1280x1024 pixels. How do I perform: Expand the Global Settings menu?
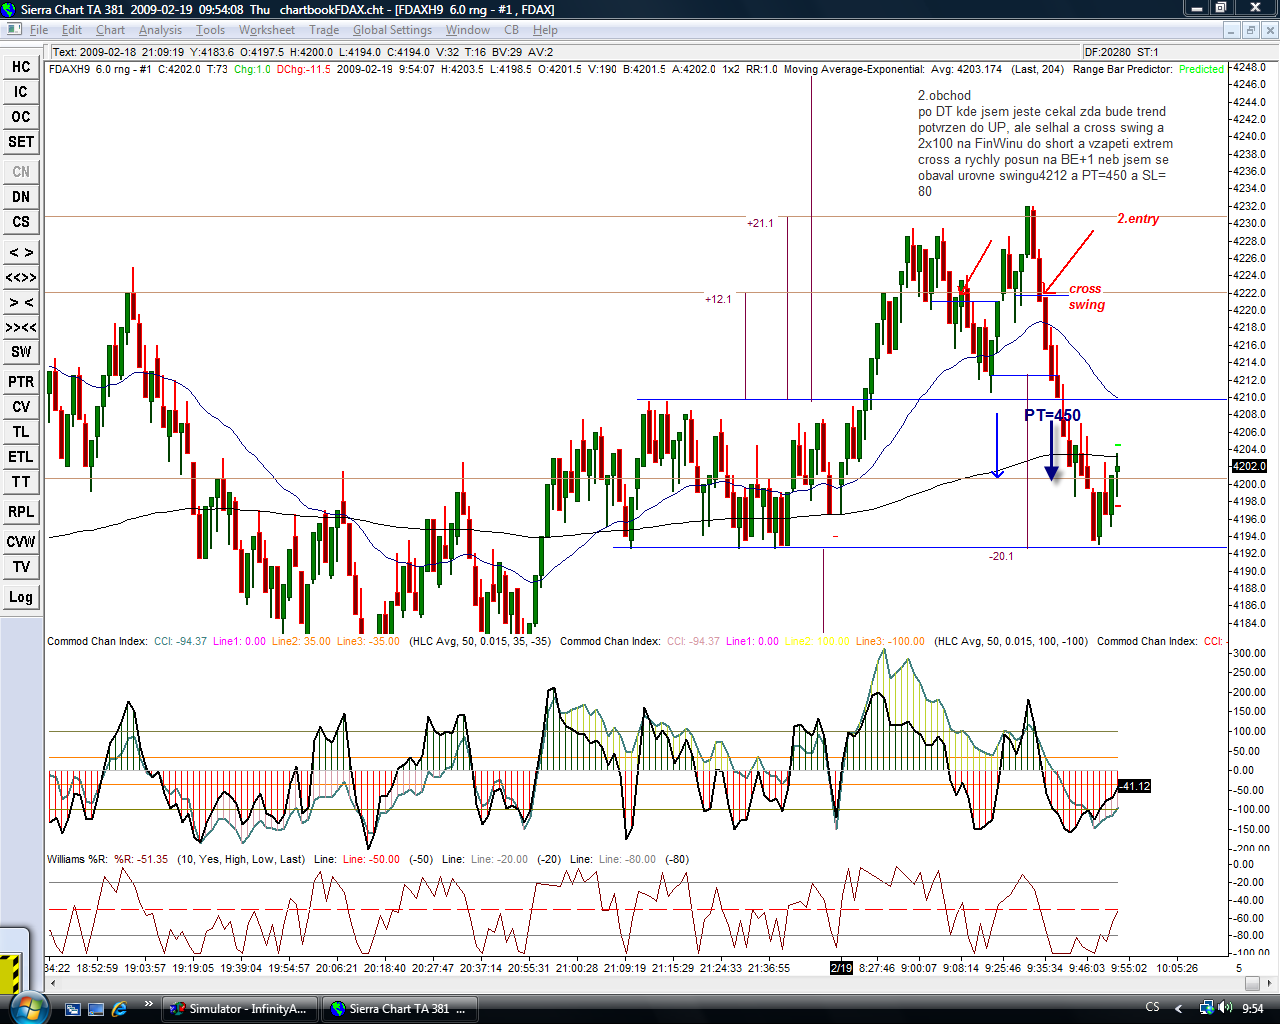tap(392, 30)
